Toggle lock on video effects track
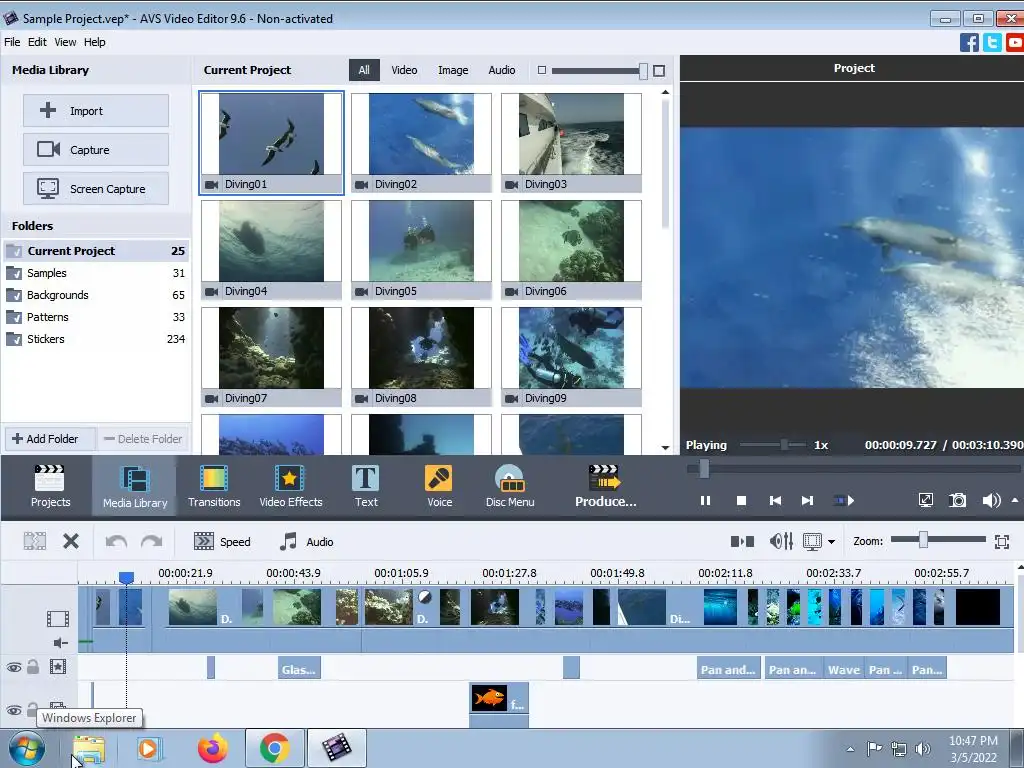 pyautogui.click(x=33, y=667)
